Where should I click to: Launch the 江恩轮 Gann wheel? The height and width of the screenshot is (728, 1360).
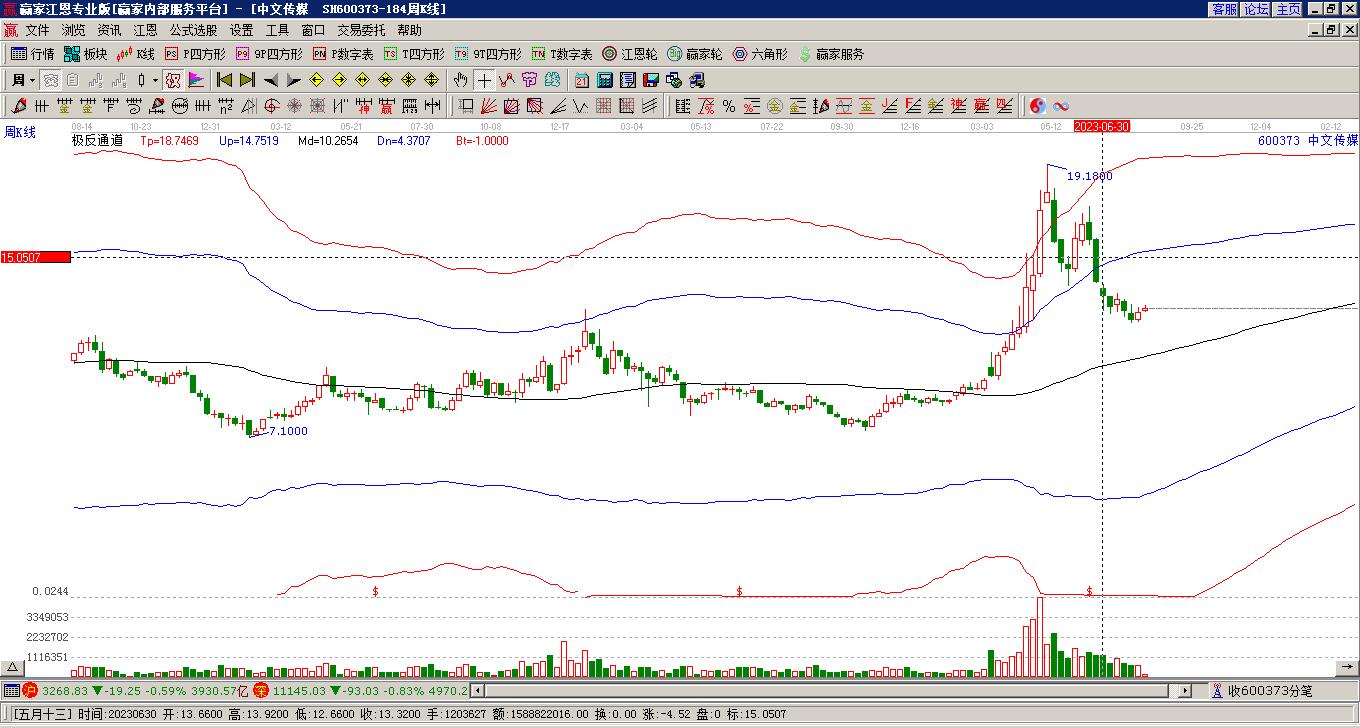click(x=630, y=54)
